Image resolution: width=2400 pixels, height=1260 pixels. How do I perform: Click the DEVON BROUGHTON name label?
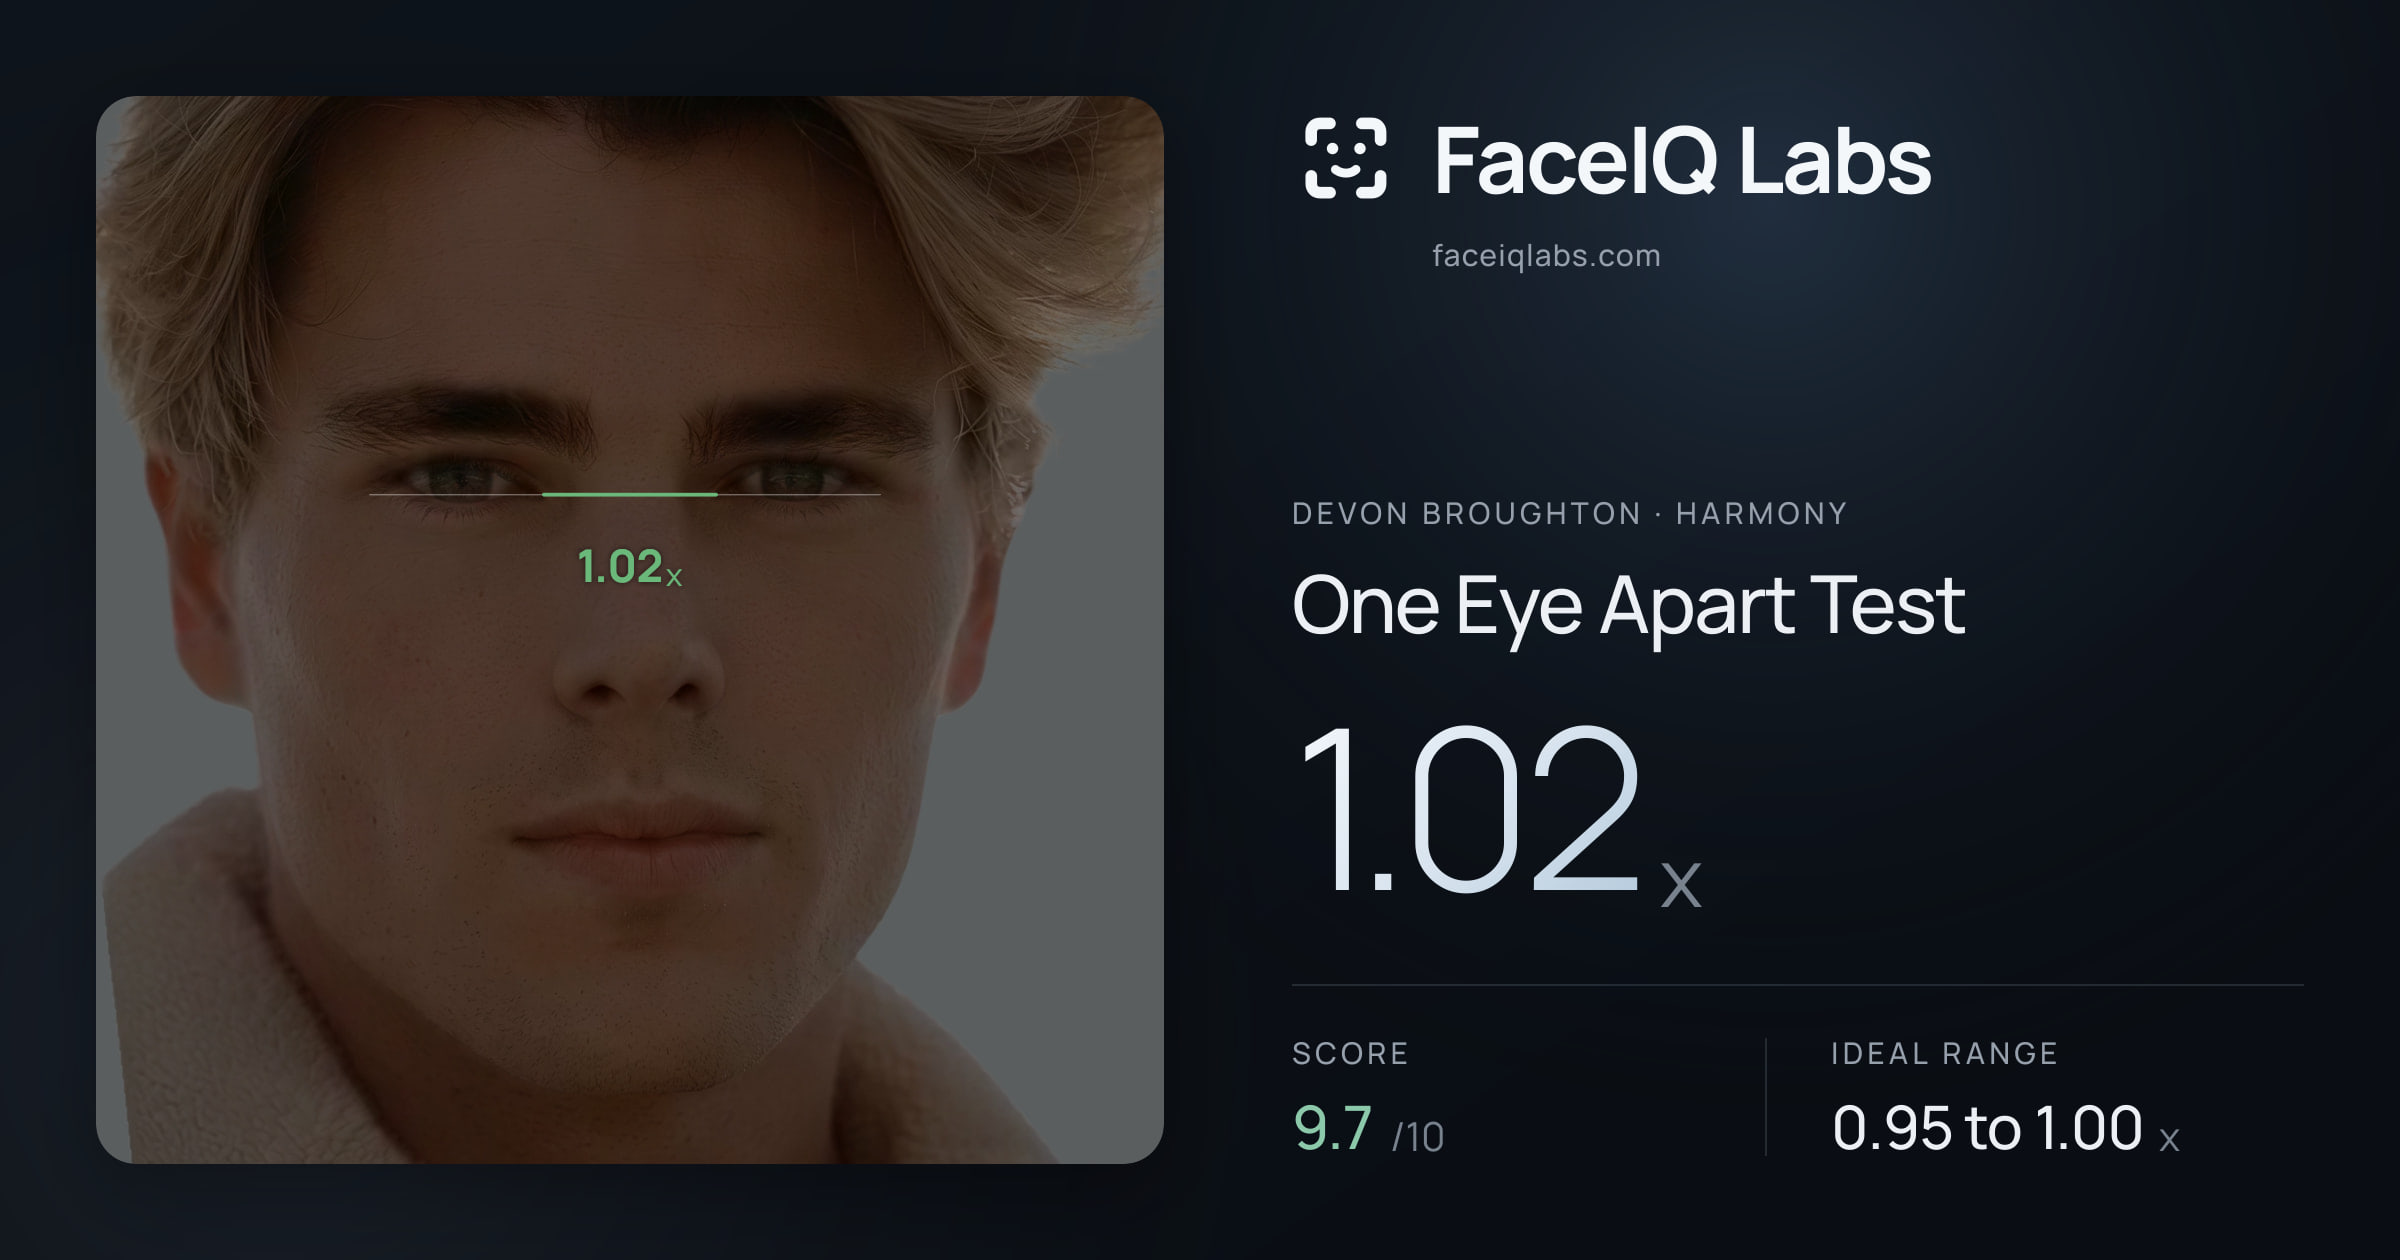click(1466, 514)
